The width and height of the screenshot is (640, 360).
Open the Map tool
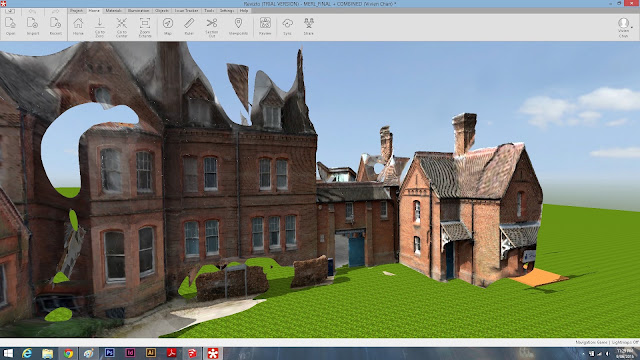[168, 27]
